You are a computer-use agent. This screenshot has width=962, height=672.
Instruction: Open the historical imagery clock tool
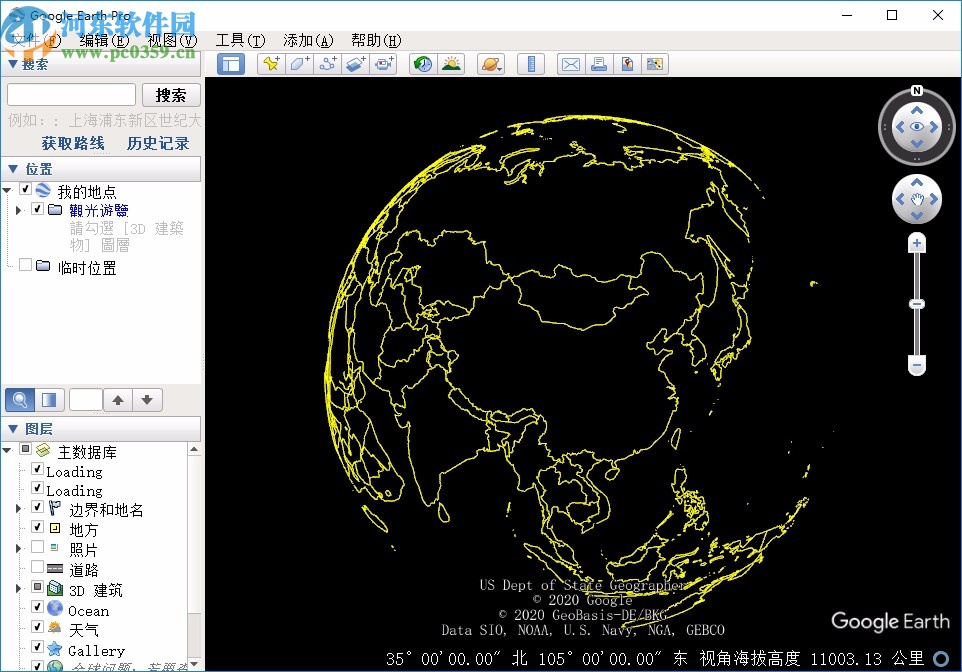pyautogui.click(x=423, y=64)
